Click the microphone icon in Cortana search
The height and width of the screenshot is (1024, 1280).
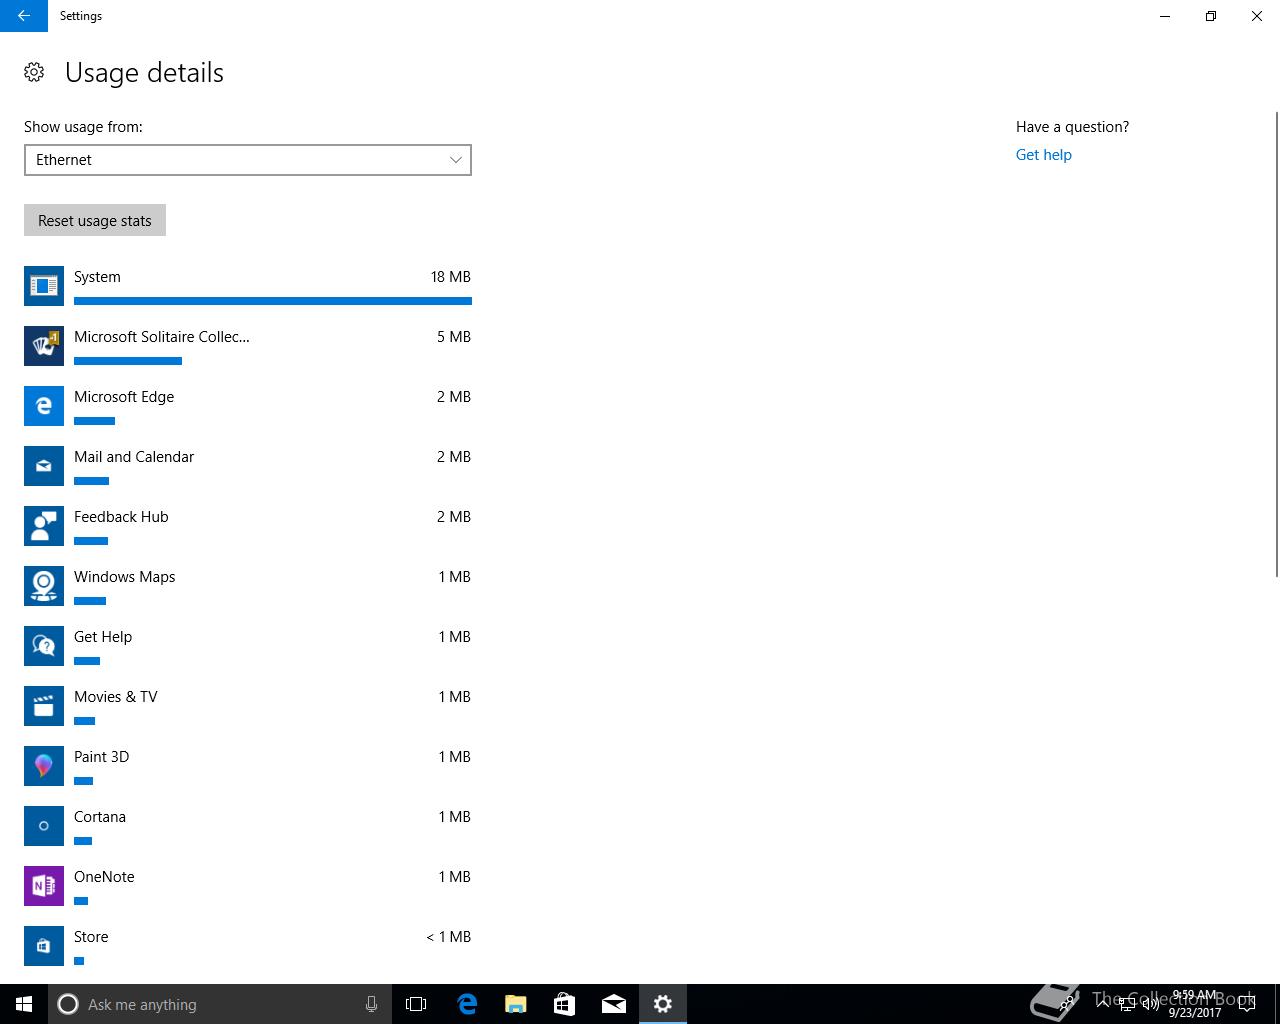tap(371, 1004)
